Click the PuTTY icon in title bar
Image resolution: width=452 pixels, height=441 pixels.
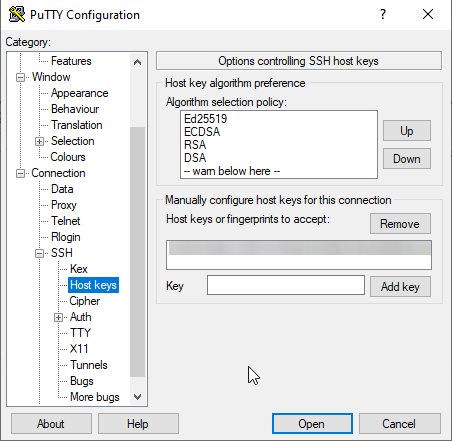[x=17, y=14]
